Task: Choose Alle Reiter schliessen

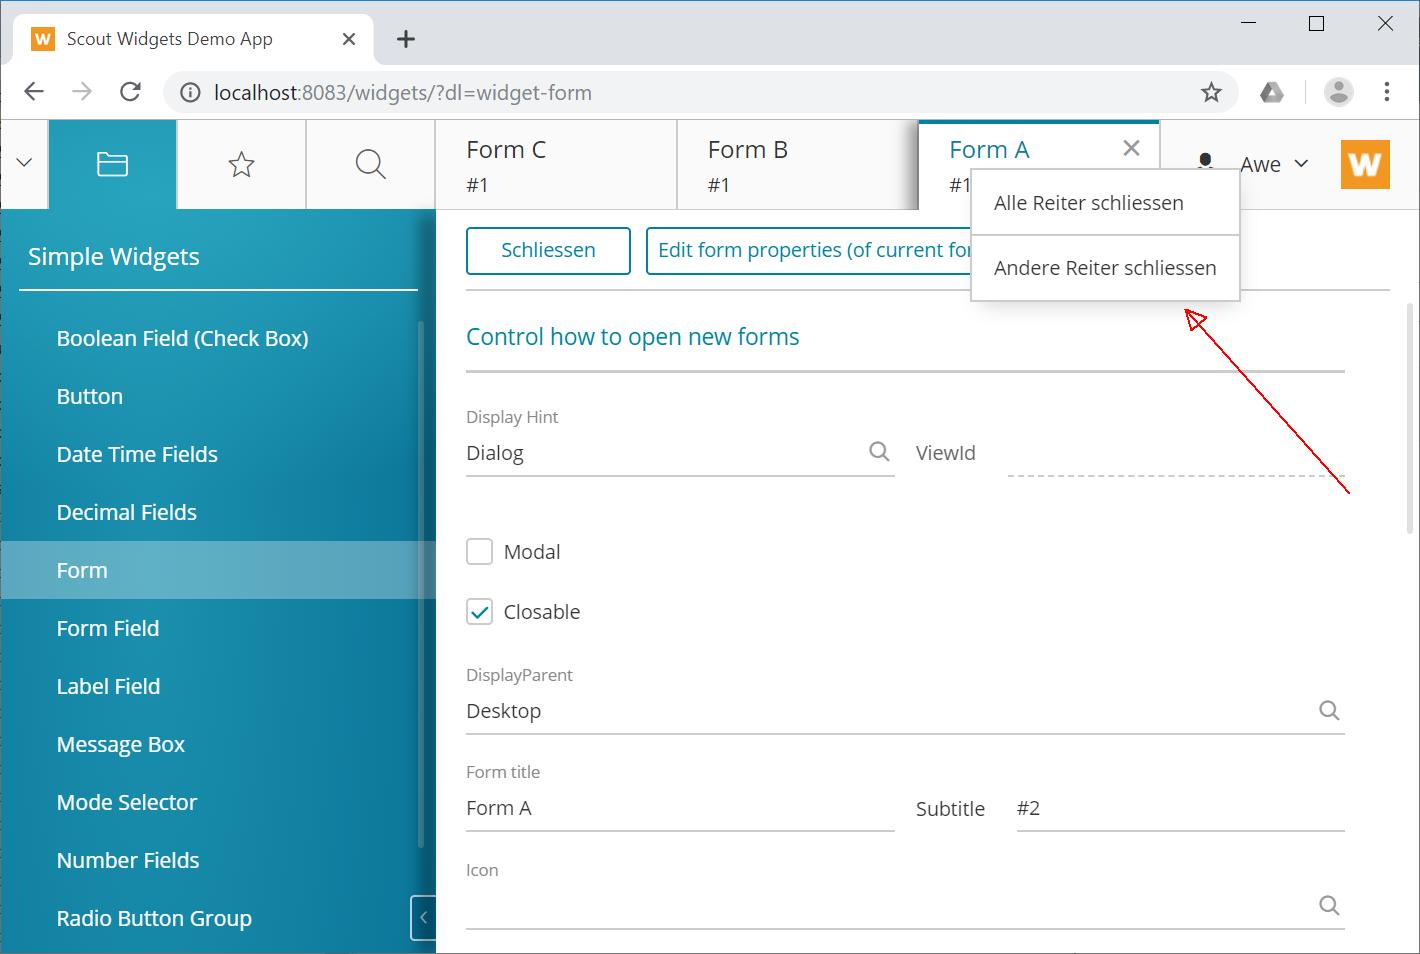Action: coord(1105,203)
